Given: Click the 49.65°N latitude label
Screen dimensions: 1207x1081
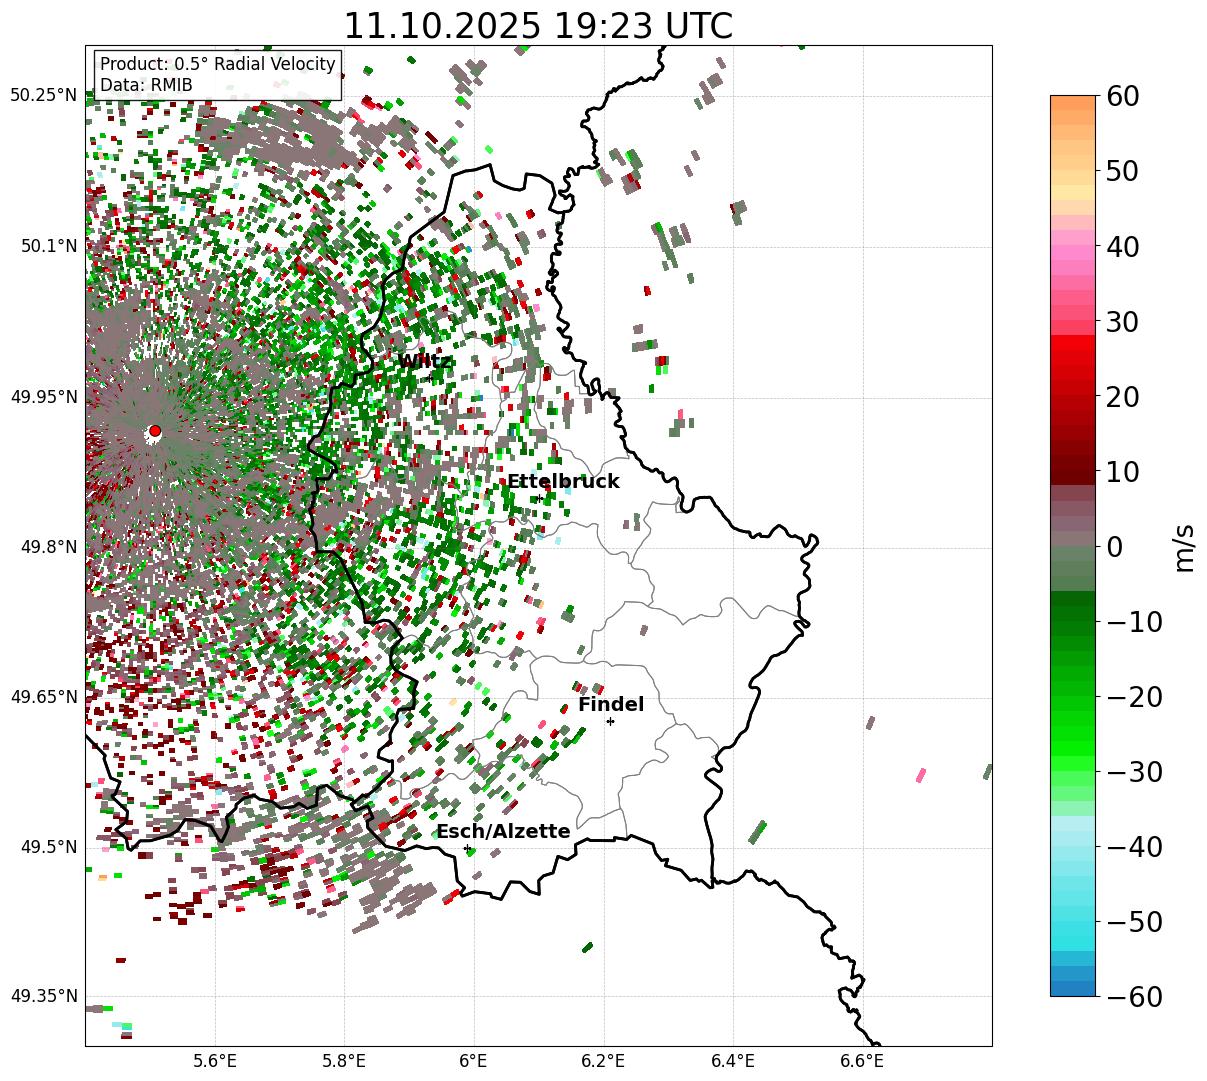Looking at the screenshot, I should 44,697.
